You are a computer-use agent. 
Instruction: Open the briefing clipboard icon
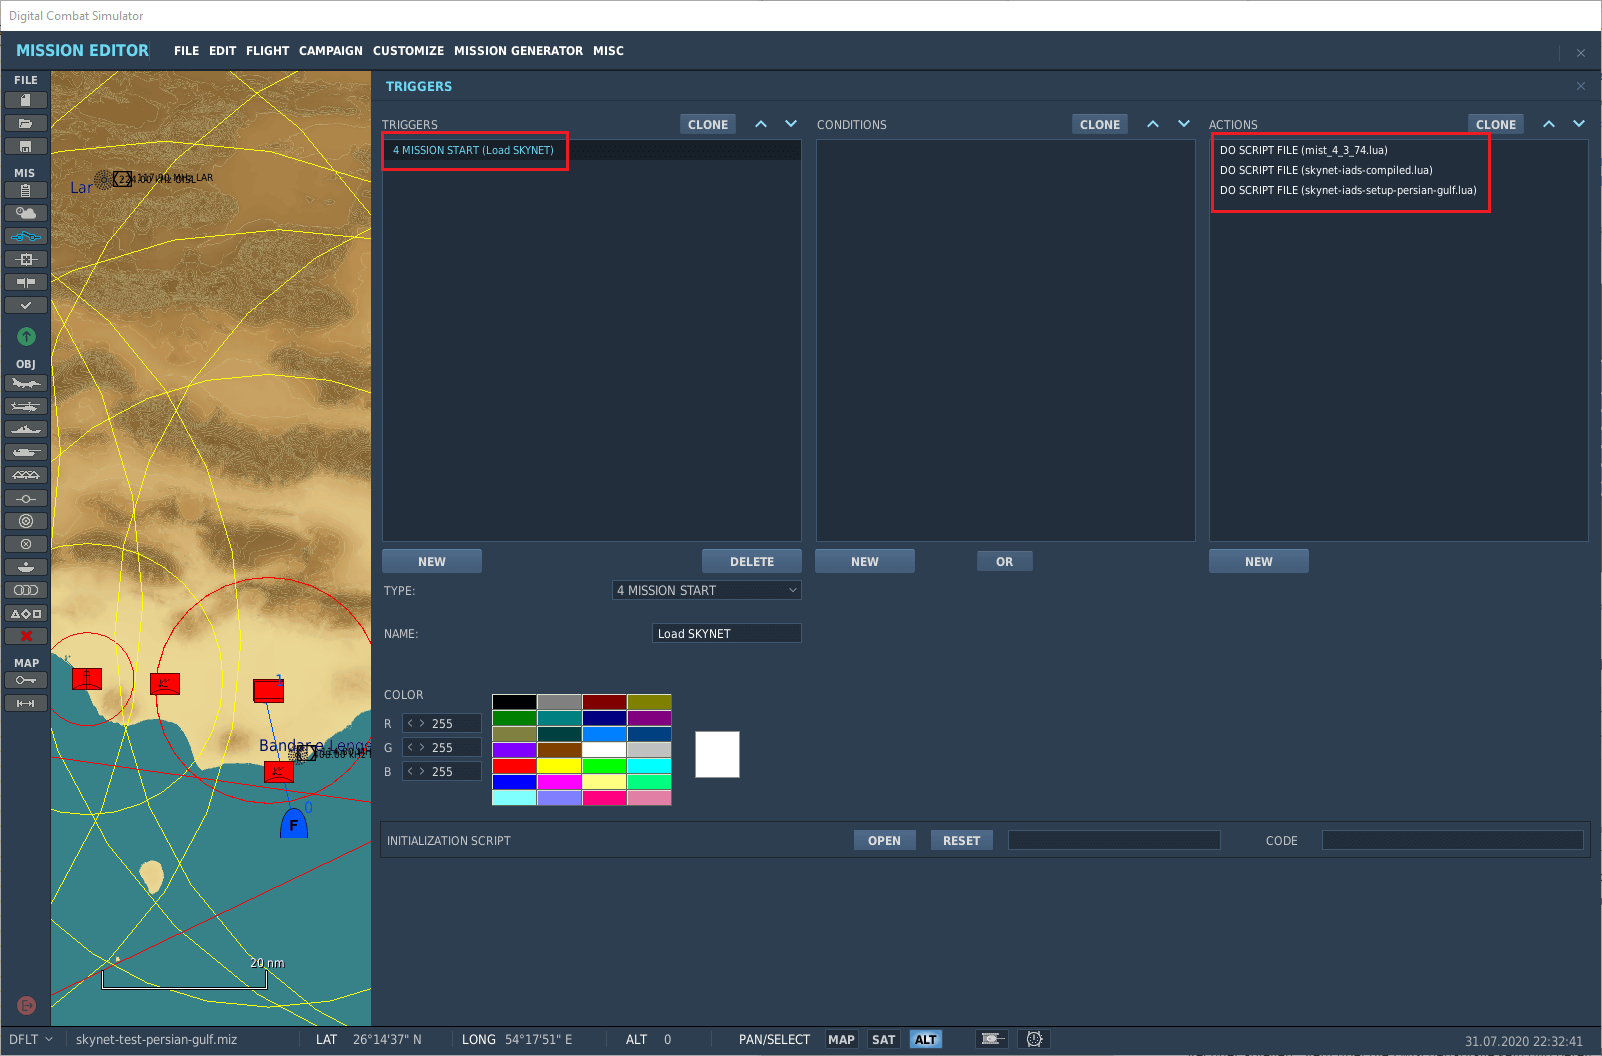click(26, 190)
